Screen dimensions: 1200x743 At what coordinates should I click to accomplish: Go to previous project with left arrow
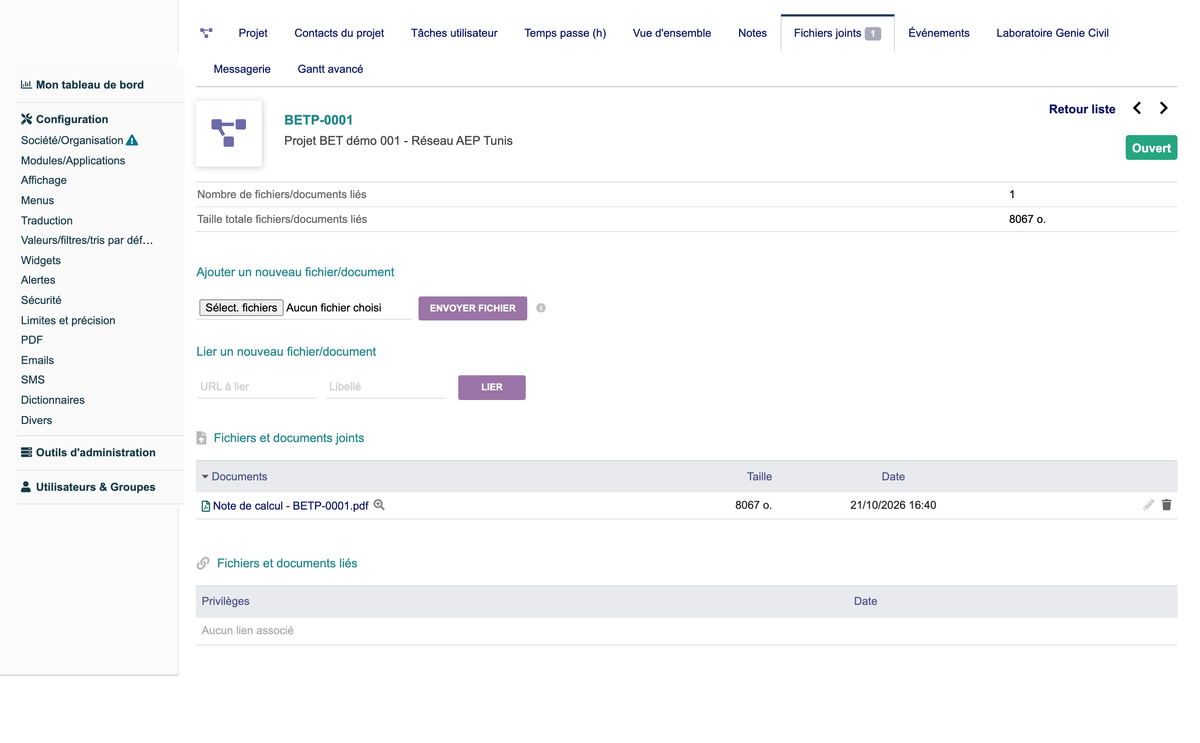pyautogui.click(x=1137, y=108)
